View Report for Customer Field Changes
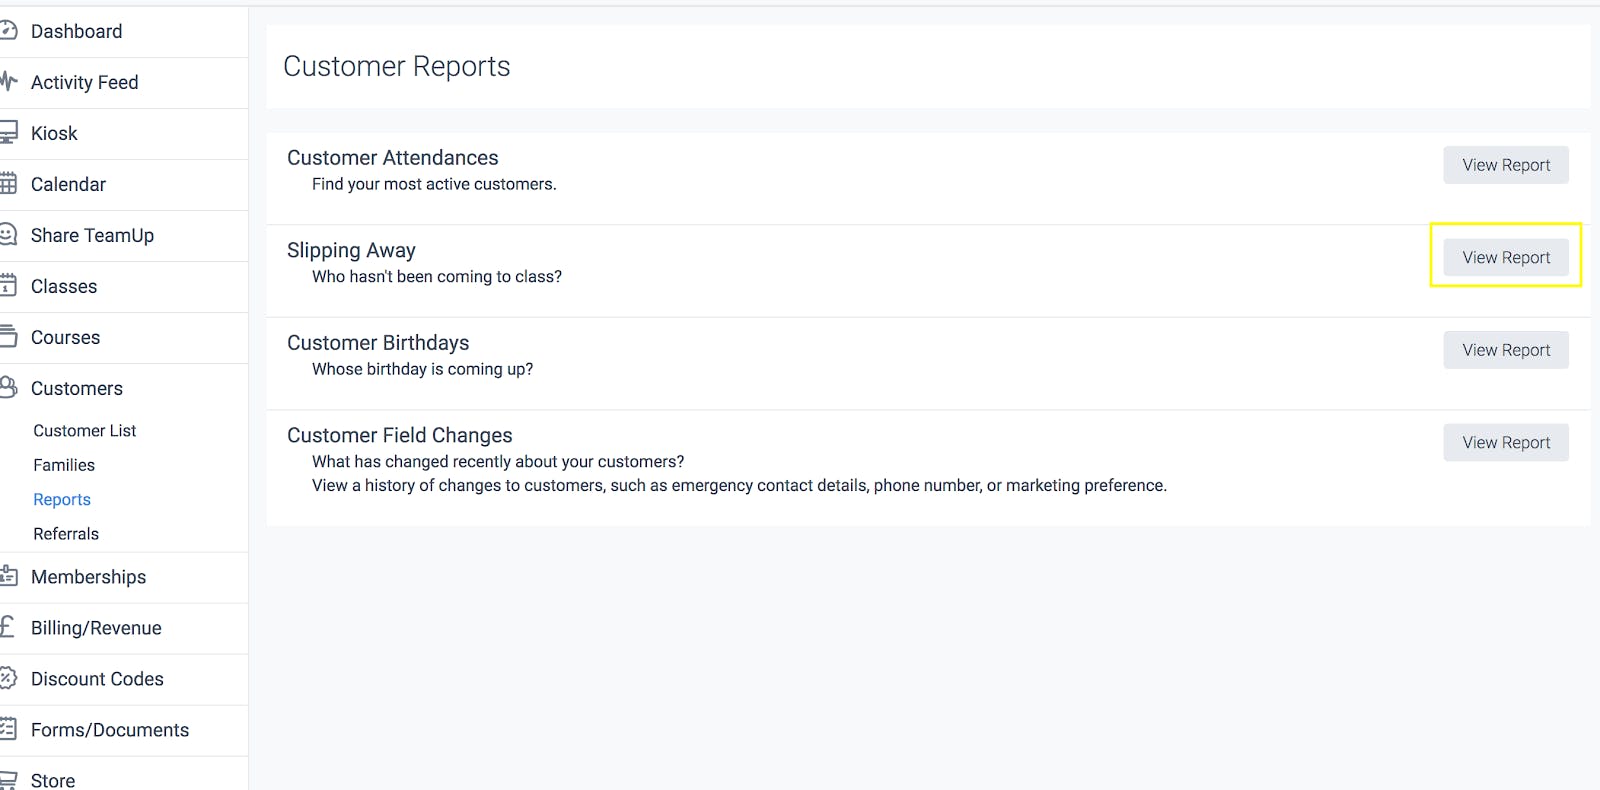Viewport: 1600px width, 790px height. tap(1506, 442)
